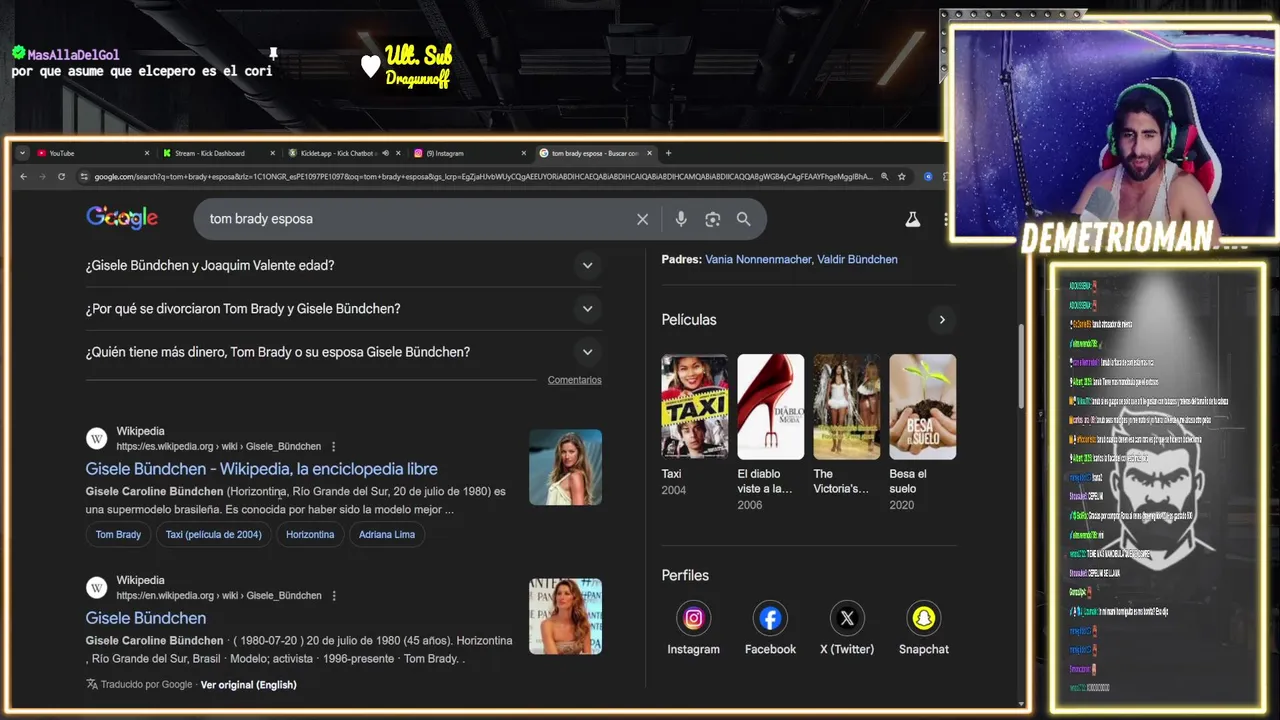Close the Kick Dashboard tab

272,153
